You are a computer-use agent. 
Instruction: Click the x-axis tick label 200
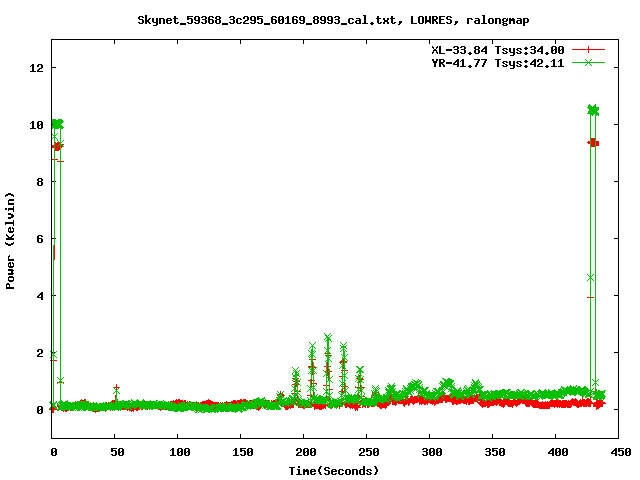[x=306, y=452]
